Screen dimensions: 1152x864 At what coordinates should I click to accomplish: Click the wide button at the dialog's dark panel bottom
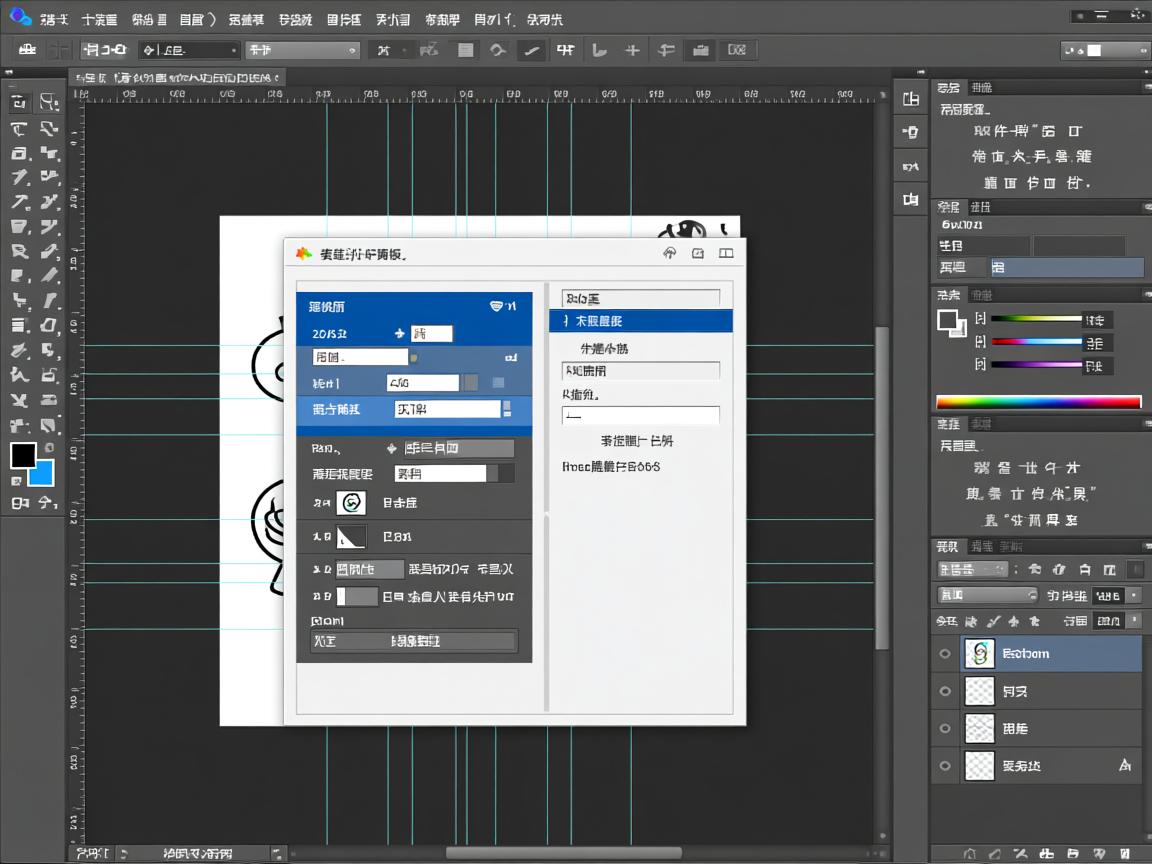point(414,641)
